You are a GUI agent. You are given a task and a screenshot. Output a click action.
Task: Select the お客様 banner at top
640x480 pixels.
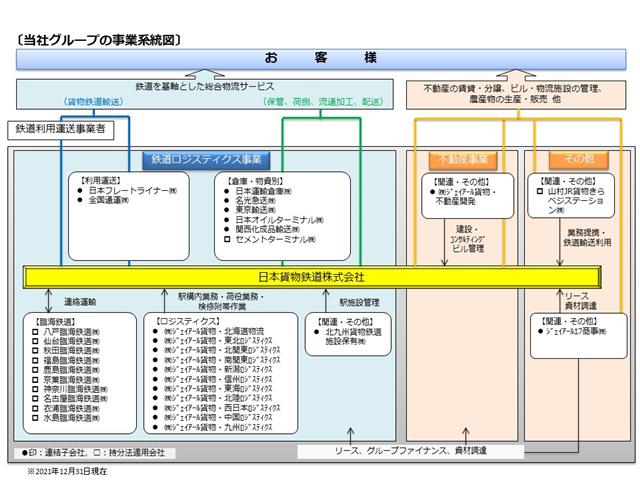321,59
